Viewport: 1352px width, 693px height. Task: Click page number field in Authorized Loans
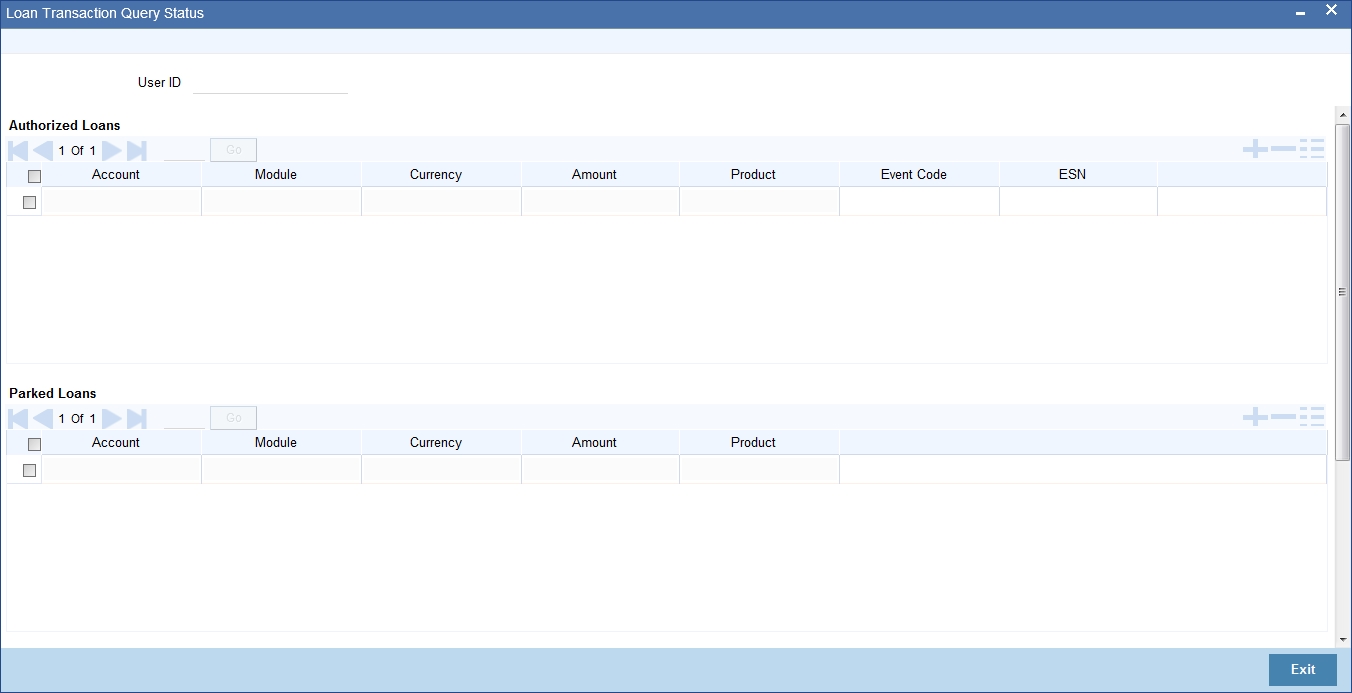point(184,150)
